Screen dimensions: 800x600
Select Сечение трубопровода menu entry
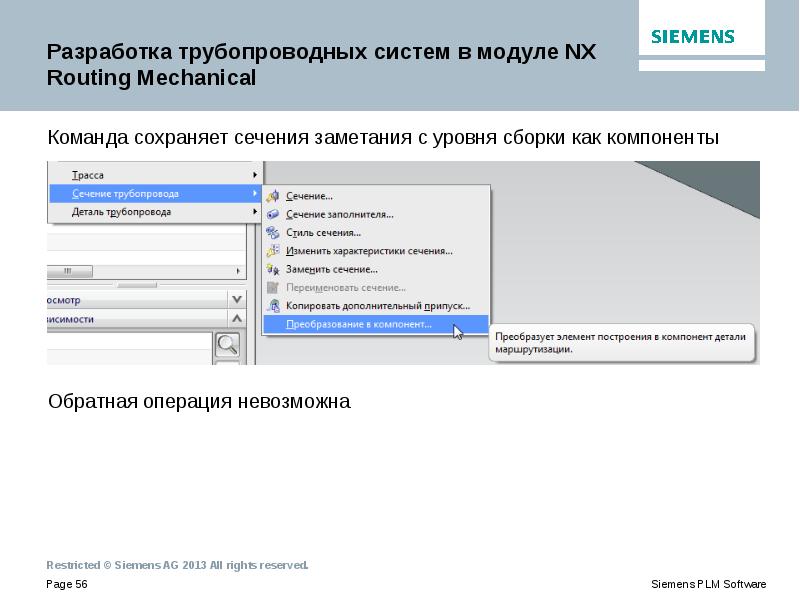[155, 193]
